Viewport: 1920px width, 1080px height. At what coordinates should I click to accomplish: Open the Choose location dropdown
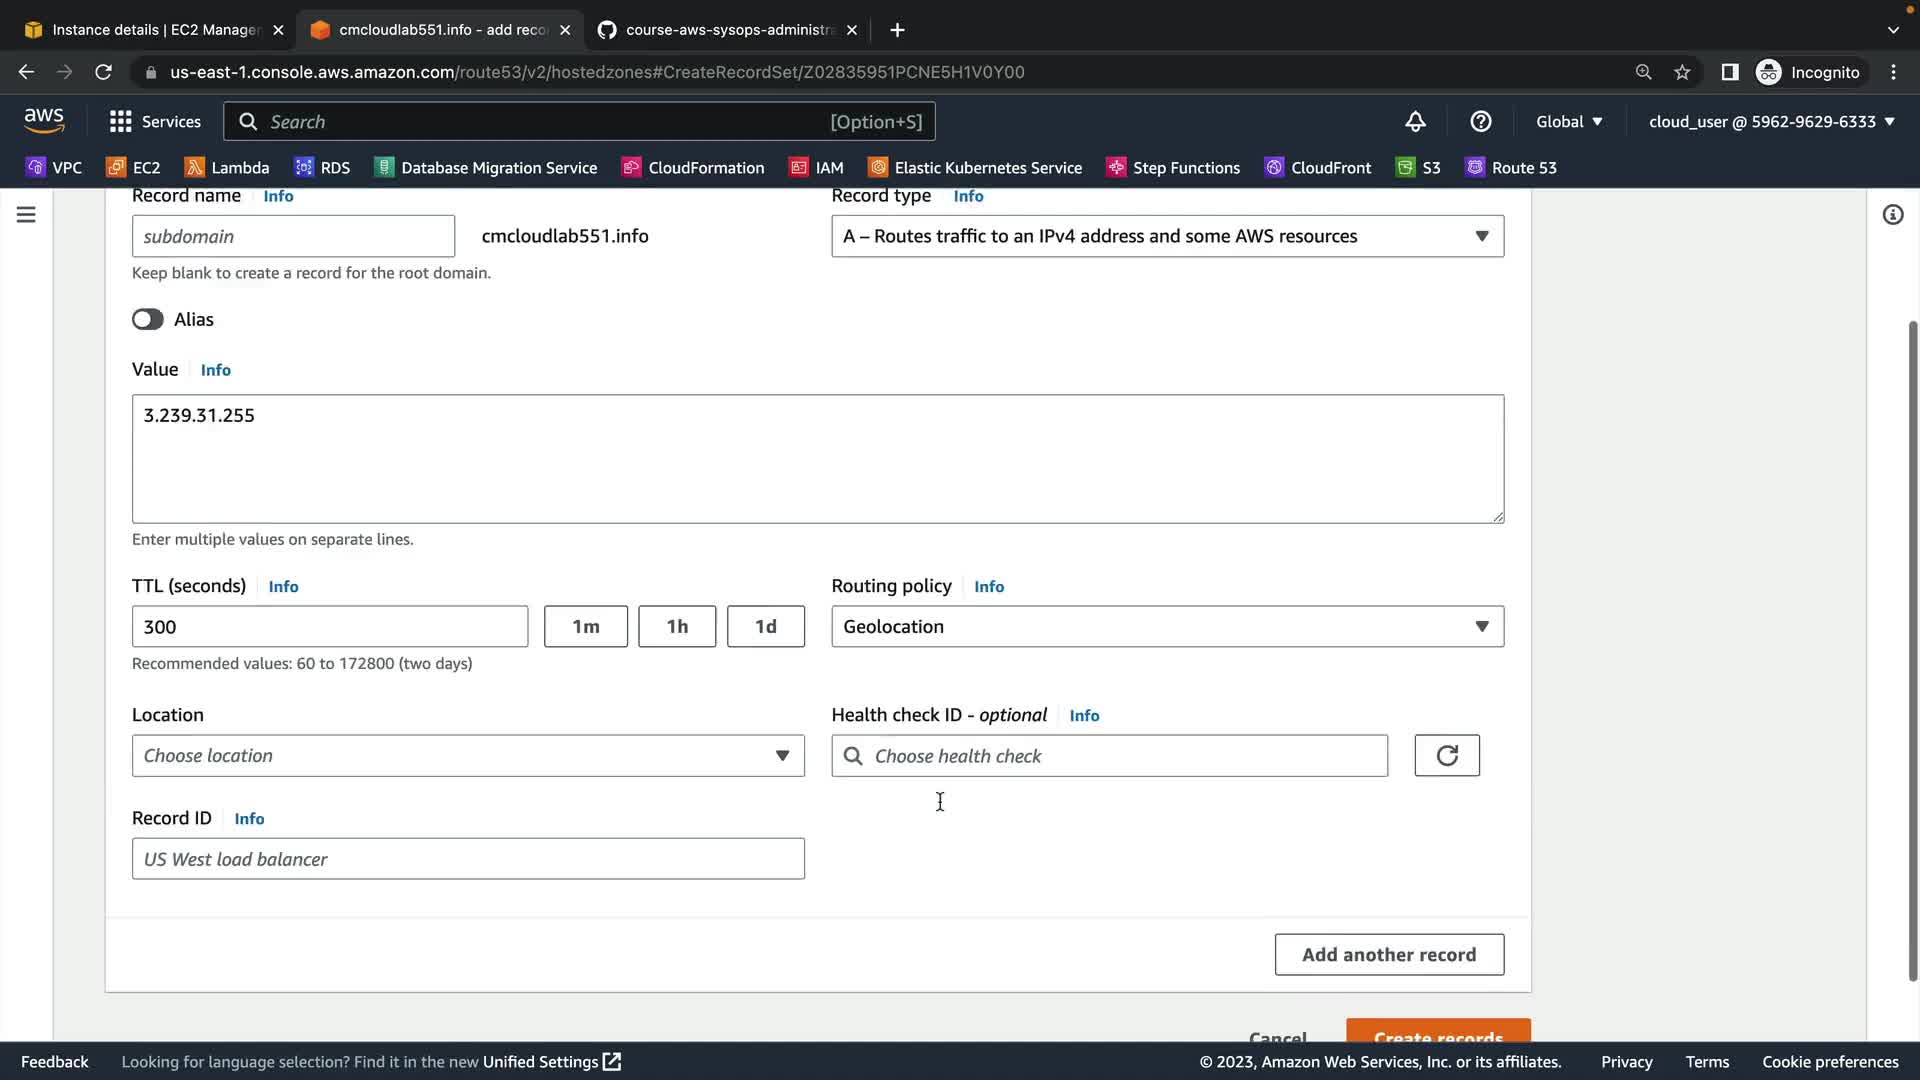pyautogui.click(x=468, y=756)
